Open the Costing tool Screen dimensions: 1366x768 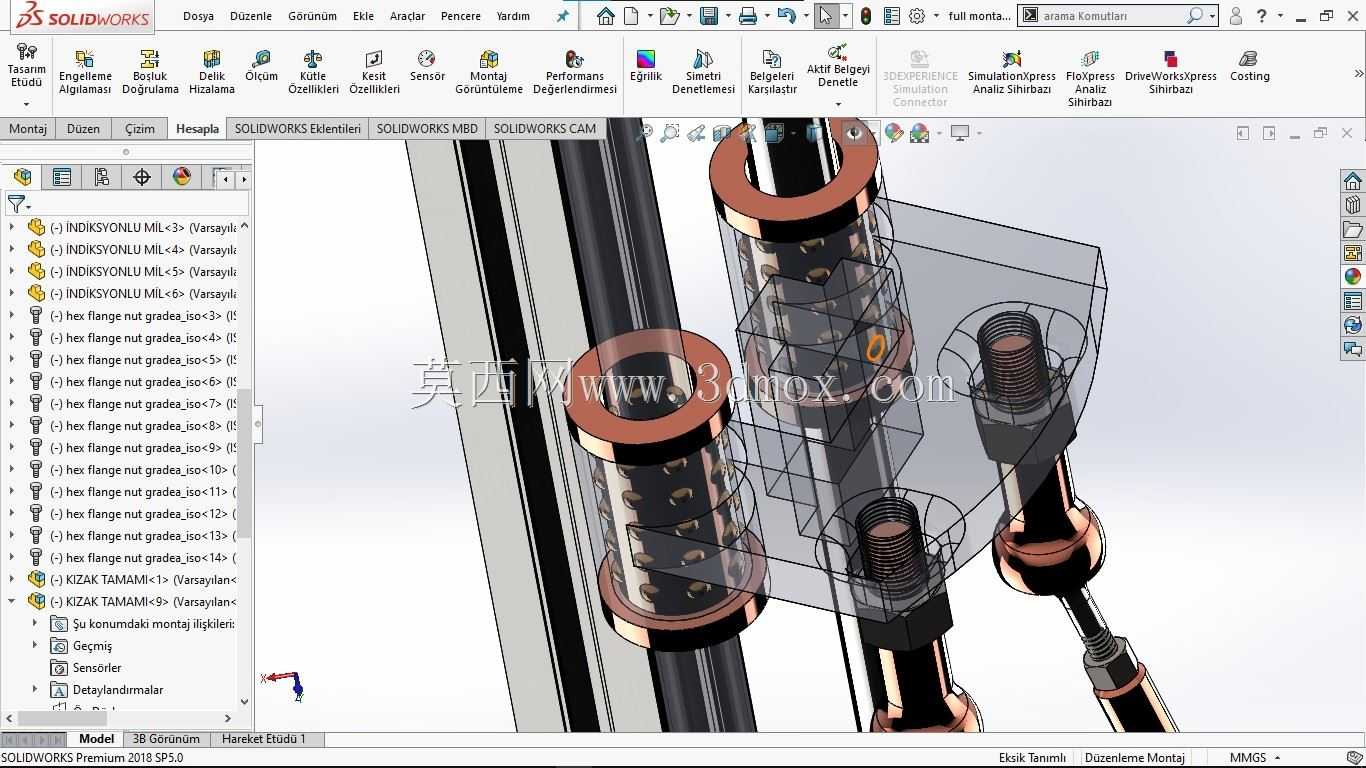pos(1249,66)
